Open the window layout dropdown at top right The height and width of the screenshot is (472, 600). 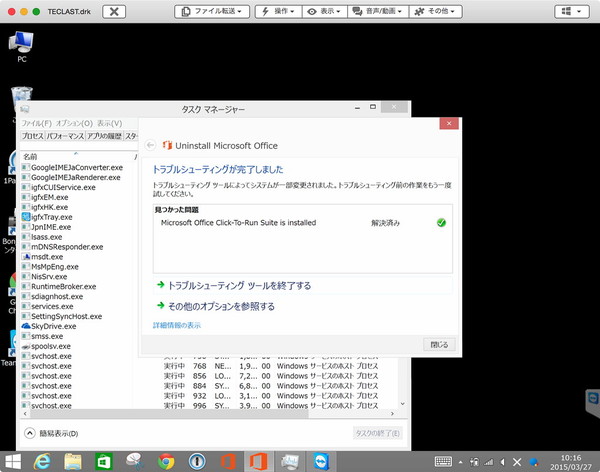pos(572,11)
